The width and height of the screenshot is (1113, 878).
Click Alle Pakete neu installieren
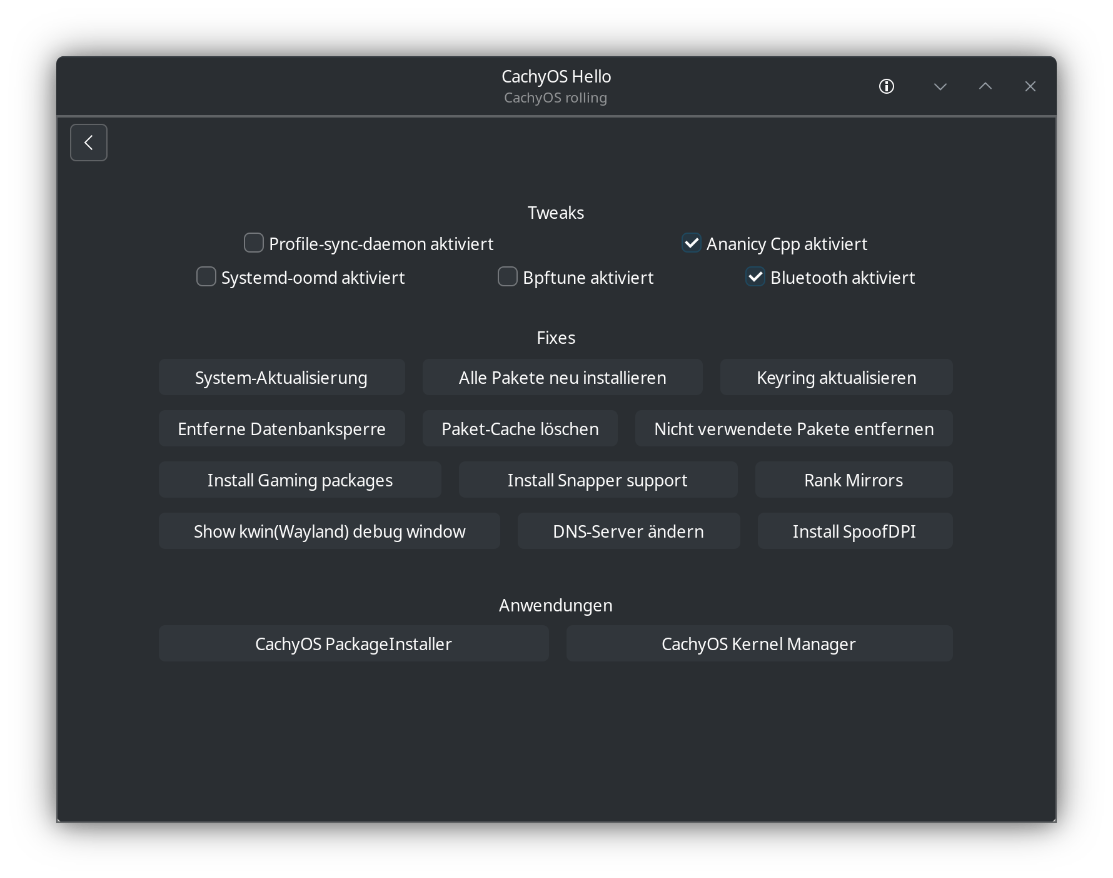point(563,378)
